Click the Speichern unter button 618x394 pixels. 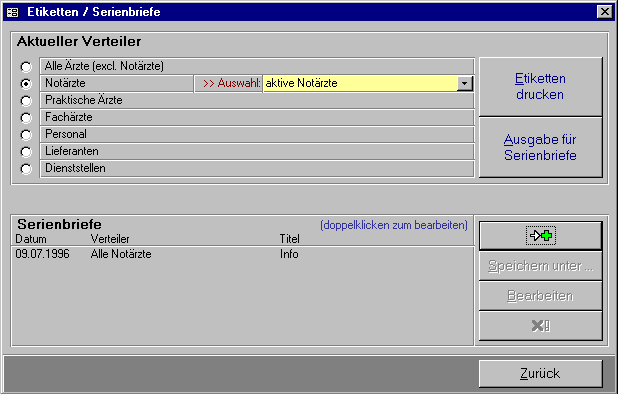click(x=540, y=266)
